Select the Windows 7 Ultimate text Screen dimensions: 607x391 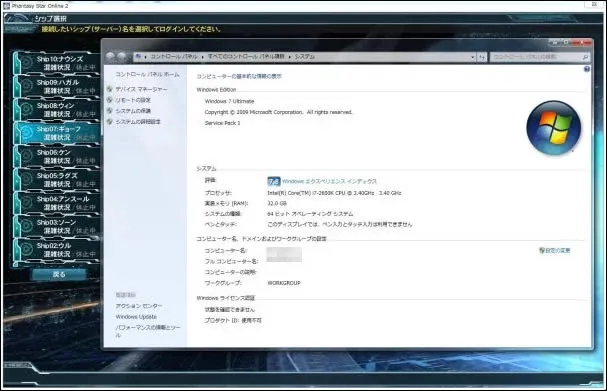pos(230,101)
